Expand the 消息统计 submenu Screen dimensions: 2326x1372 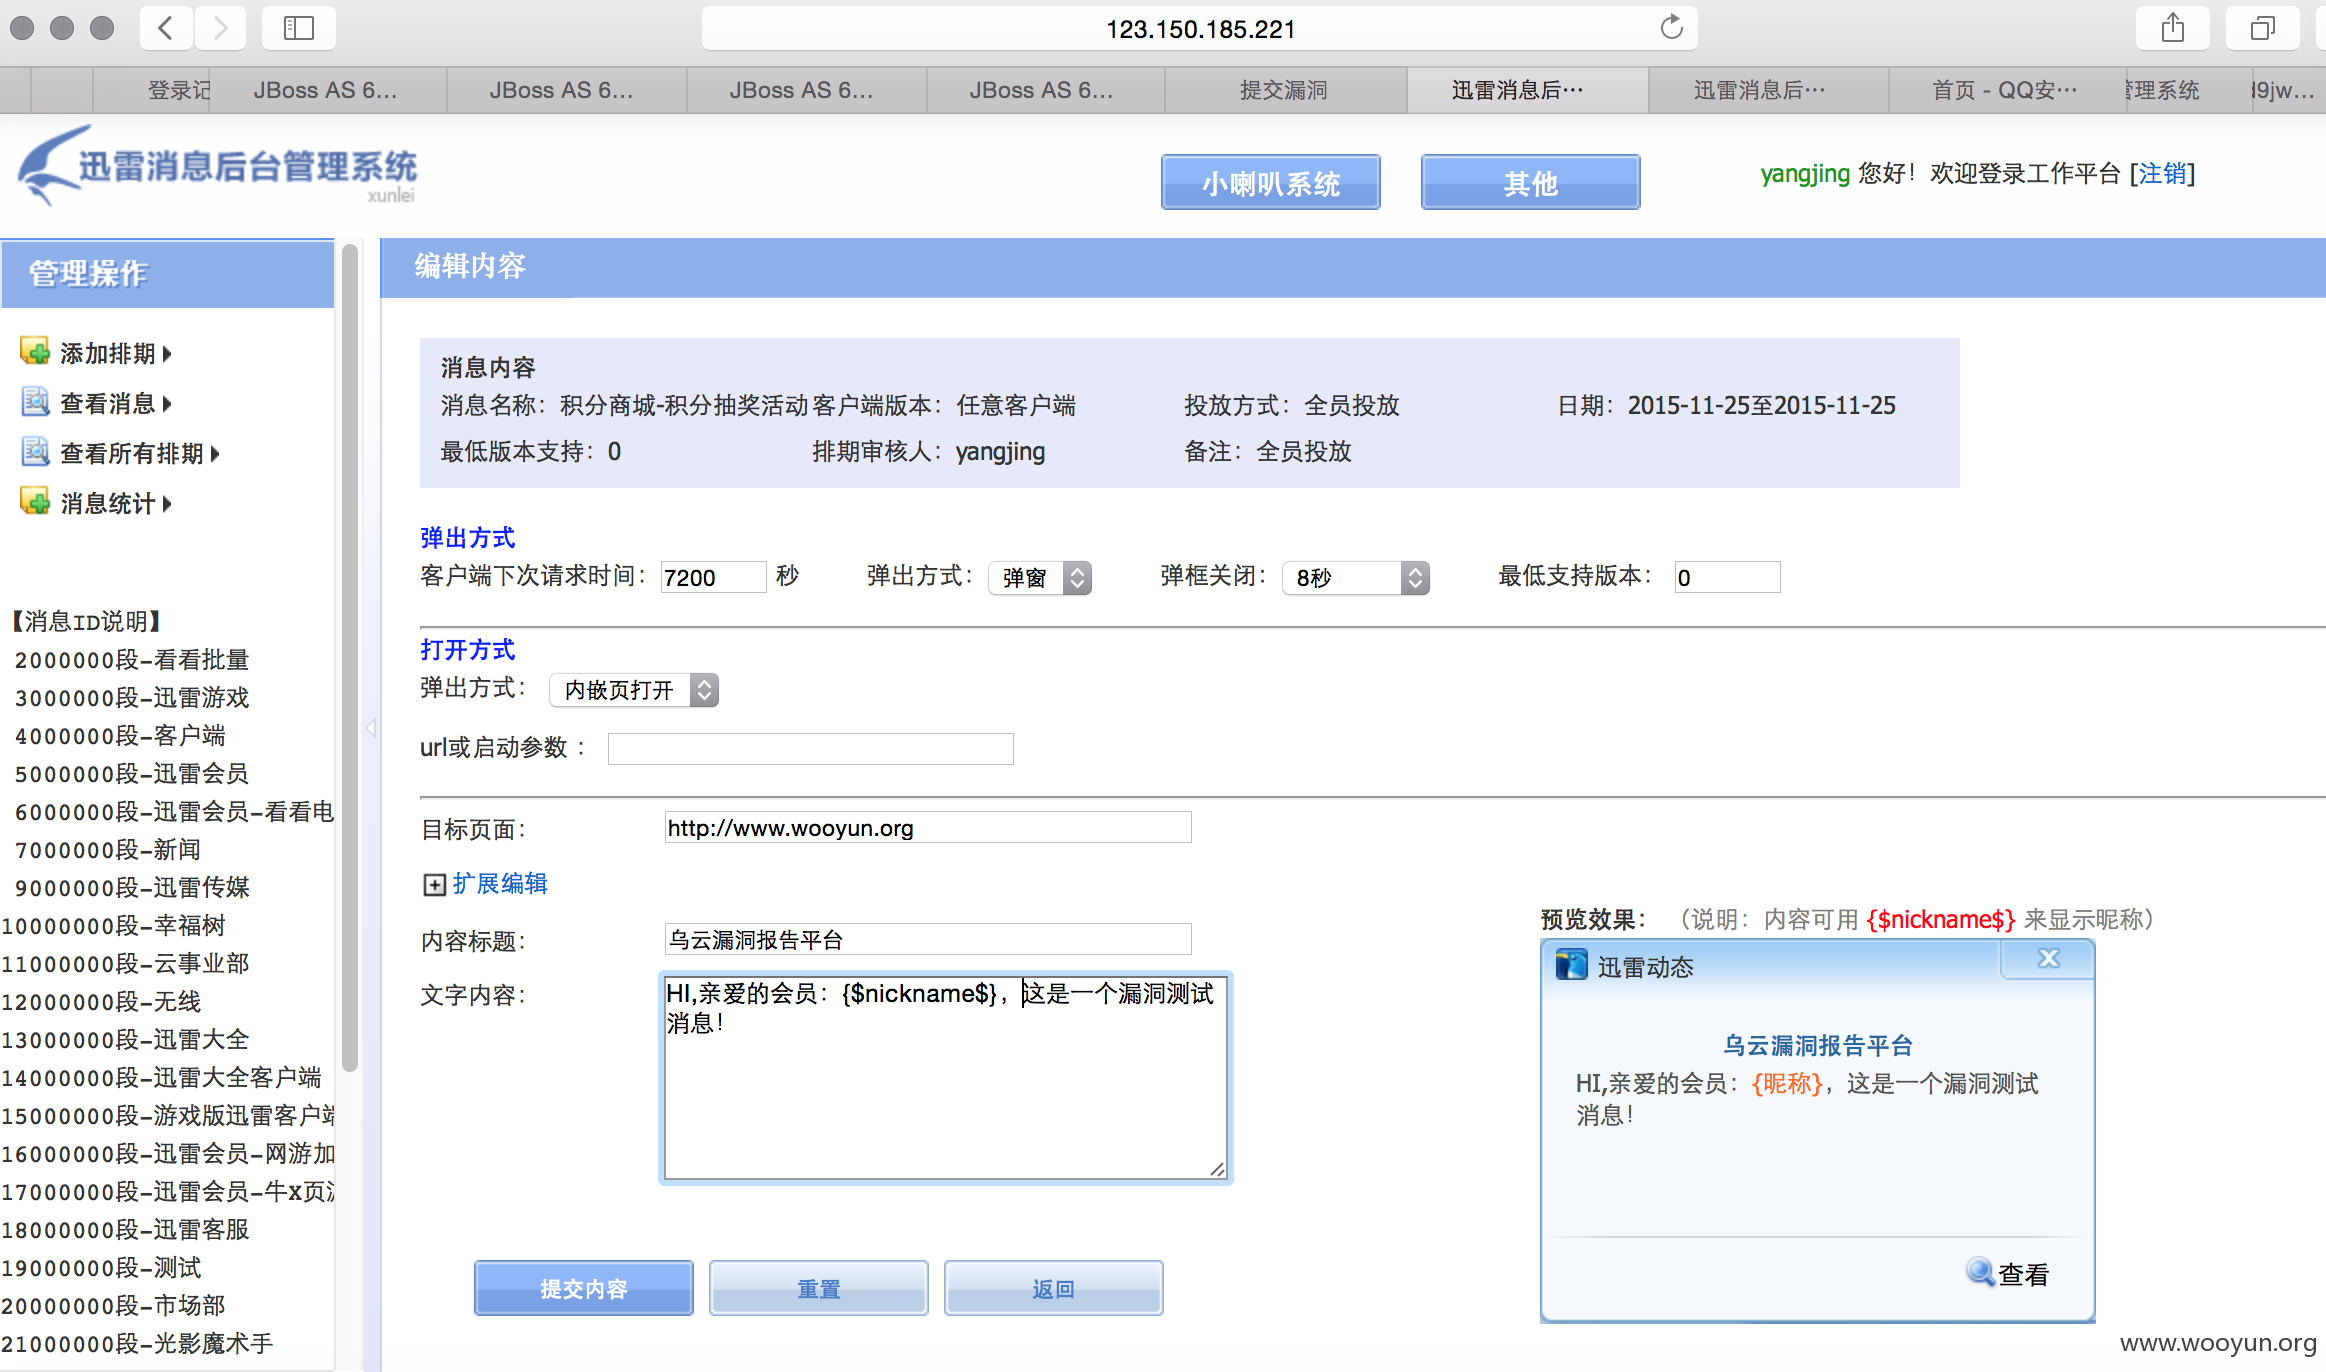click(167, 503)
